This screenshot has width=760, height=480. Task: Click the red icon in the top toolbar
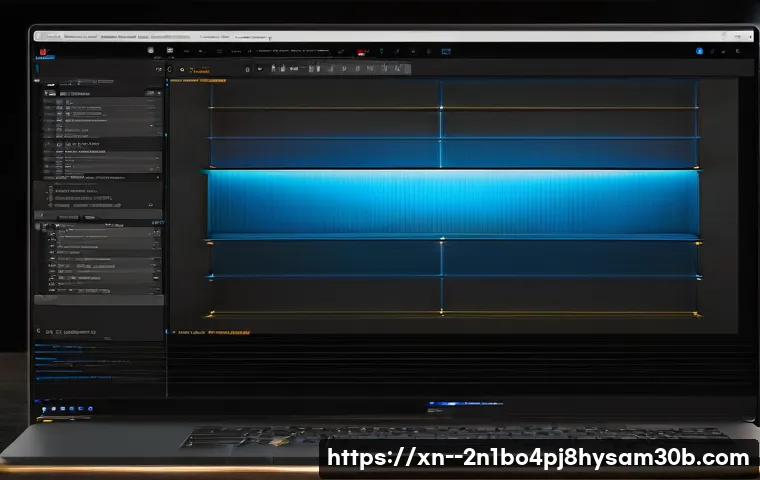pyautogui.click(x=361, y=52)
